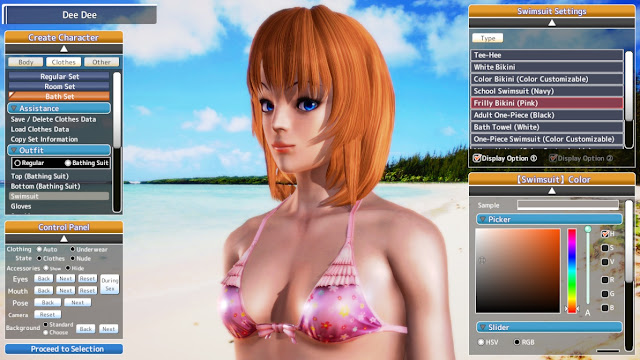This screenshot has width=640, height=360.
Task: Collapse the Control Panel arrow
Action: click(64, 238)
